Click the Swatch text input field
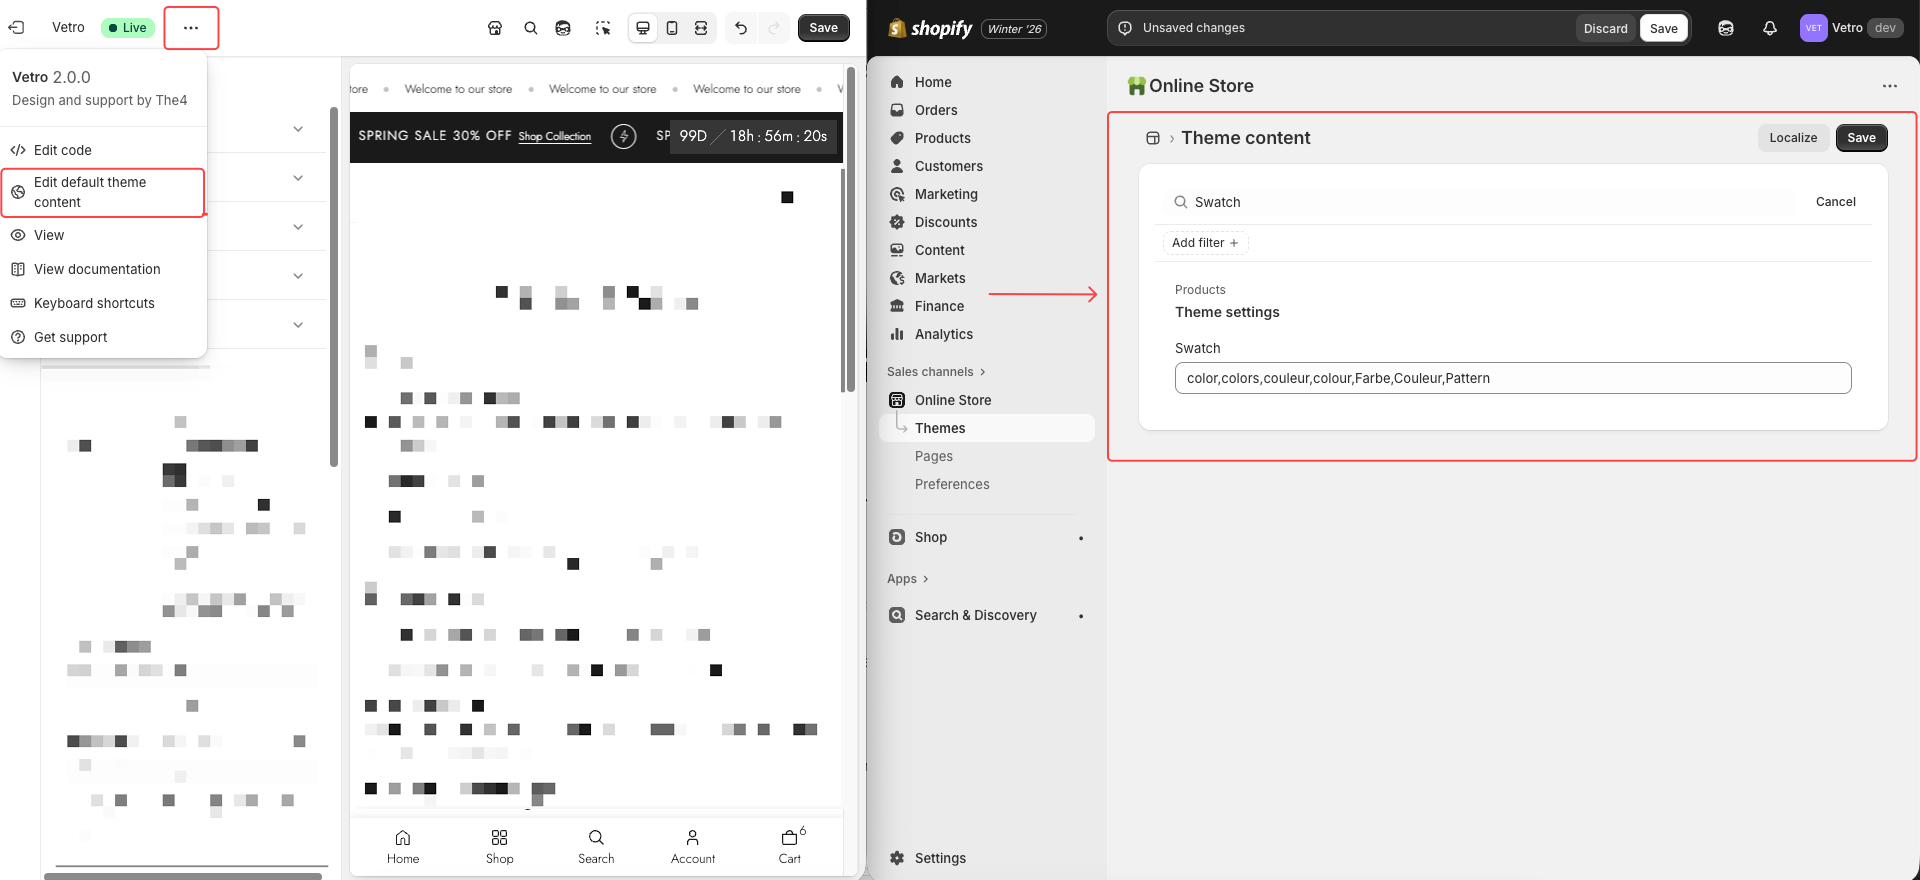This screenshot has height=880, width=1920. pyautogui.click(x=1512, y=378)
